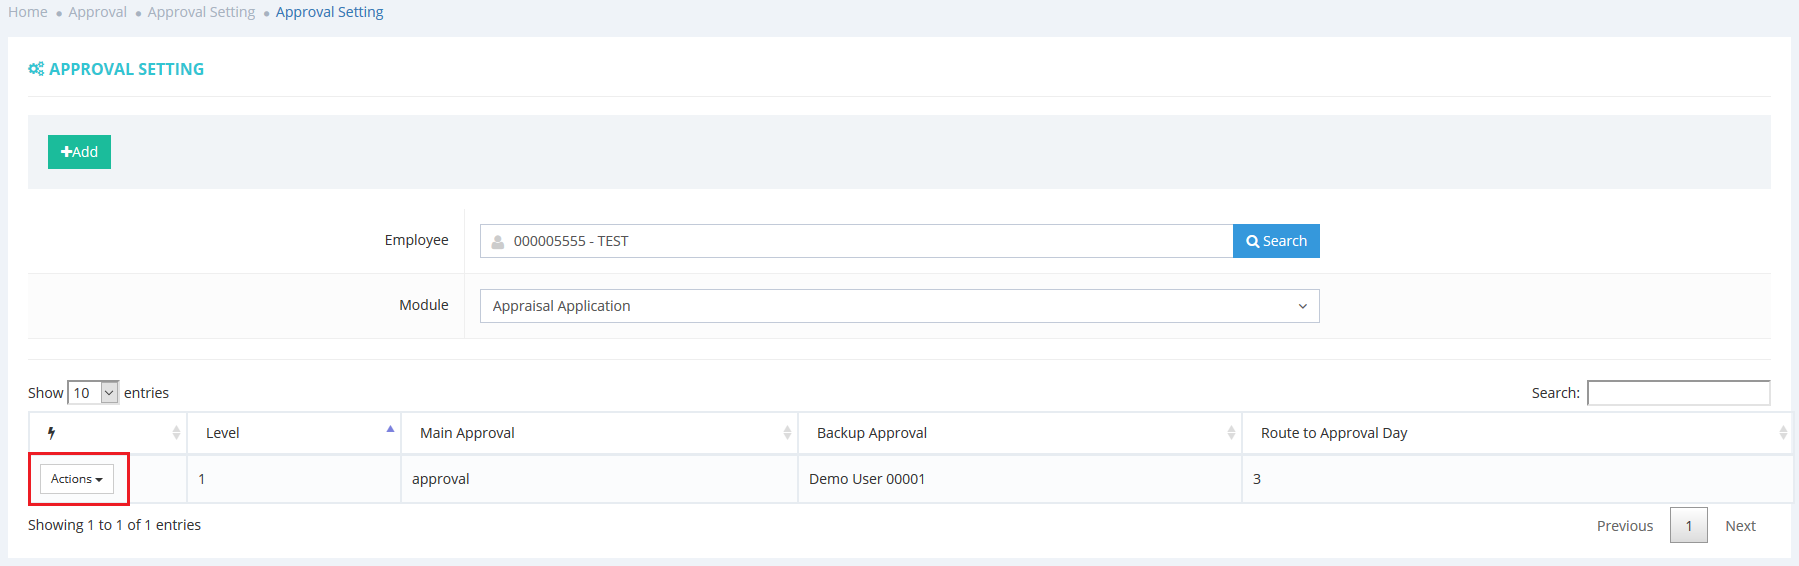Click the active Approval Setting breadcrumb
The height and width of the screenshot is (566, 1799).
[x=329, y=12]
